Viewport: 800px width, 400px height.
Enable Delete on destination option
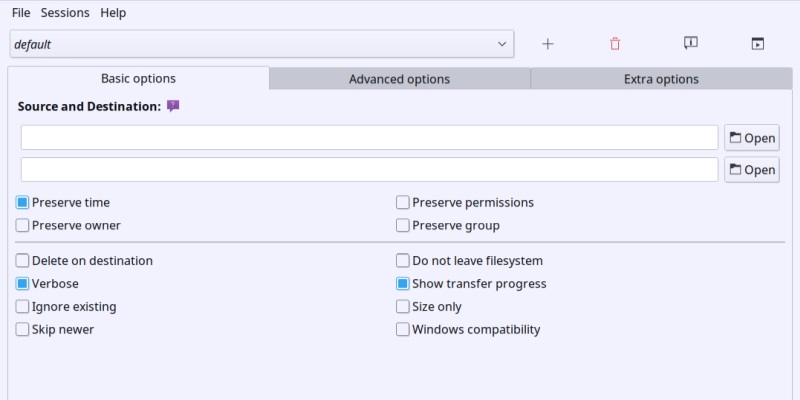coord(23,261)
